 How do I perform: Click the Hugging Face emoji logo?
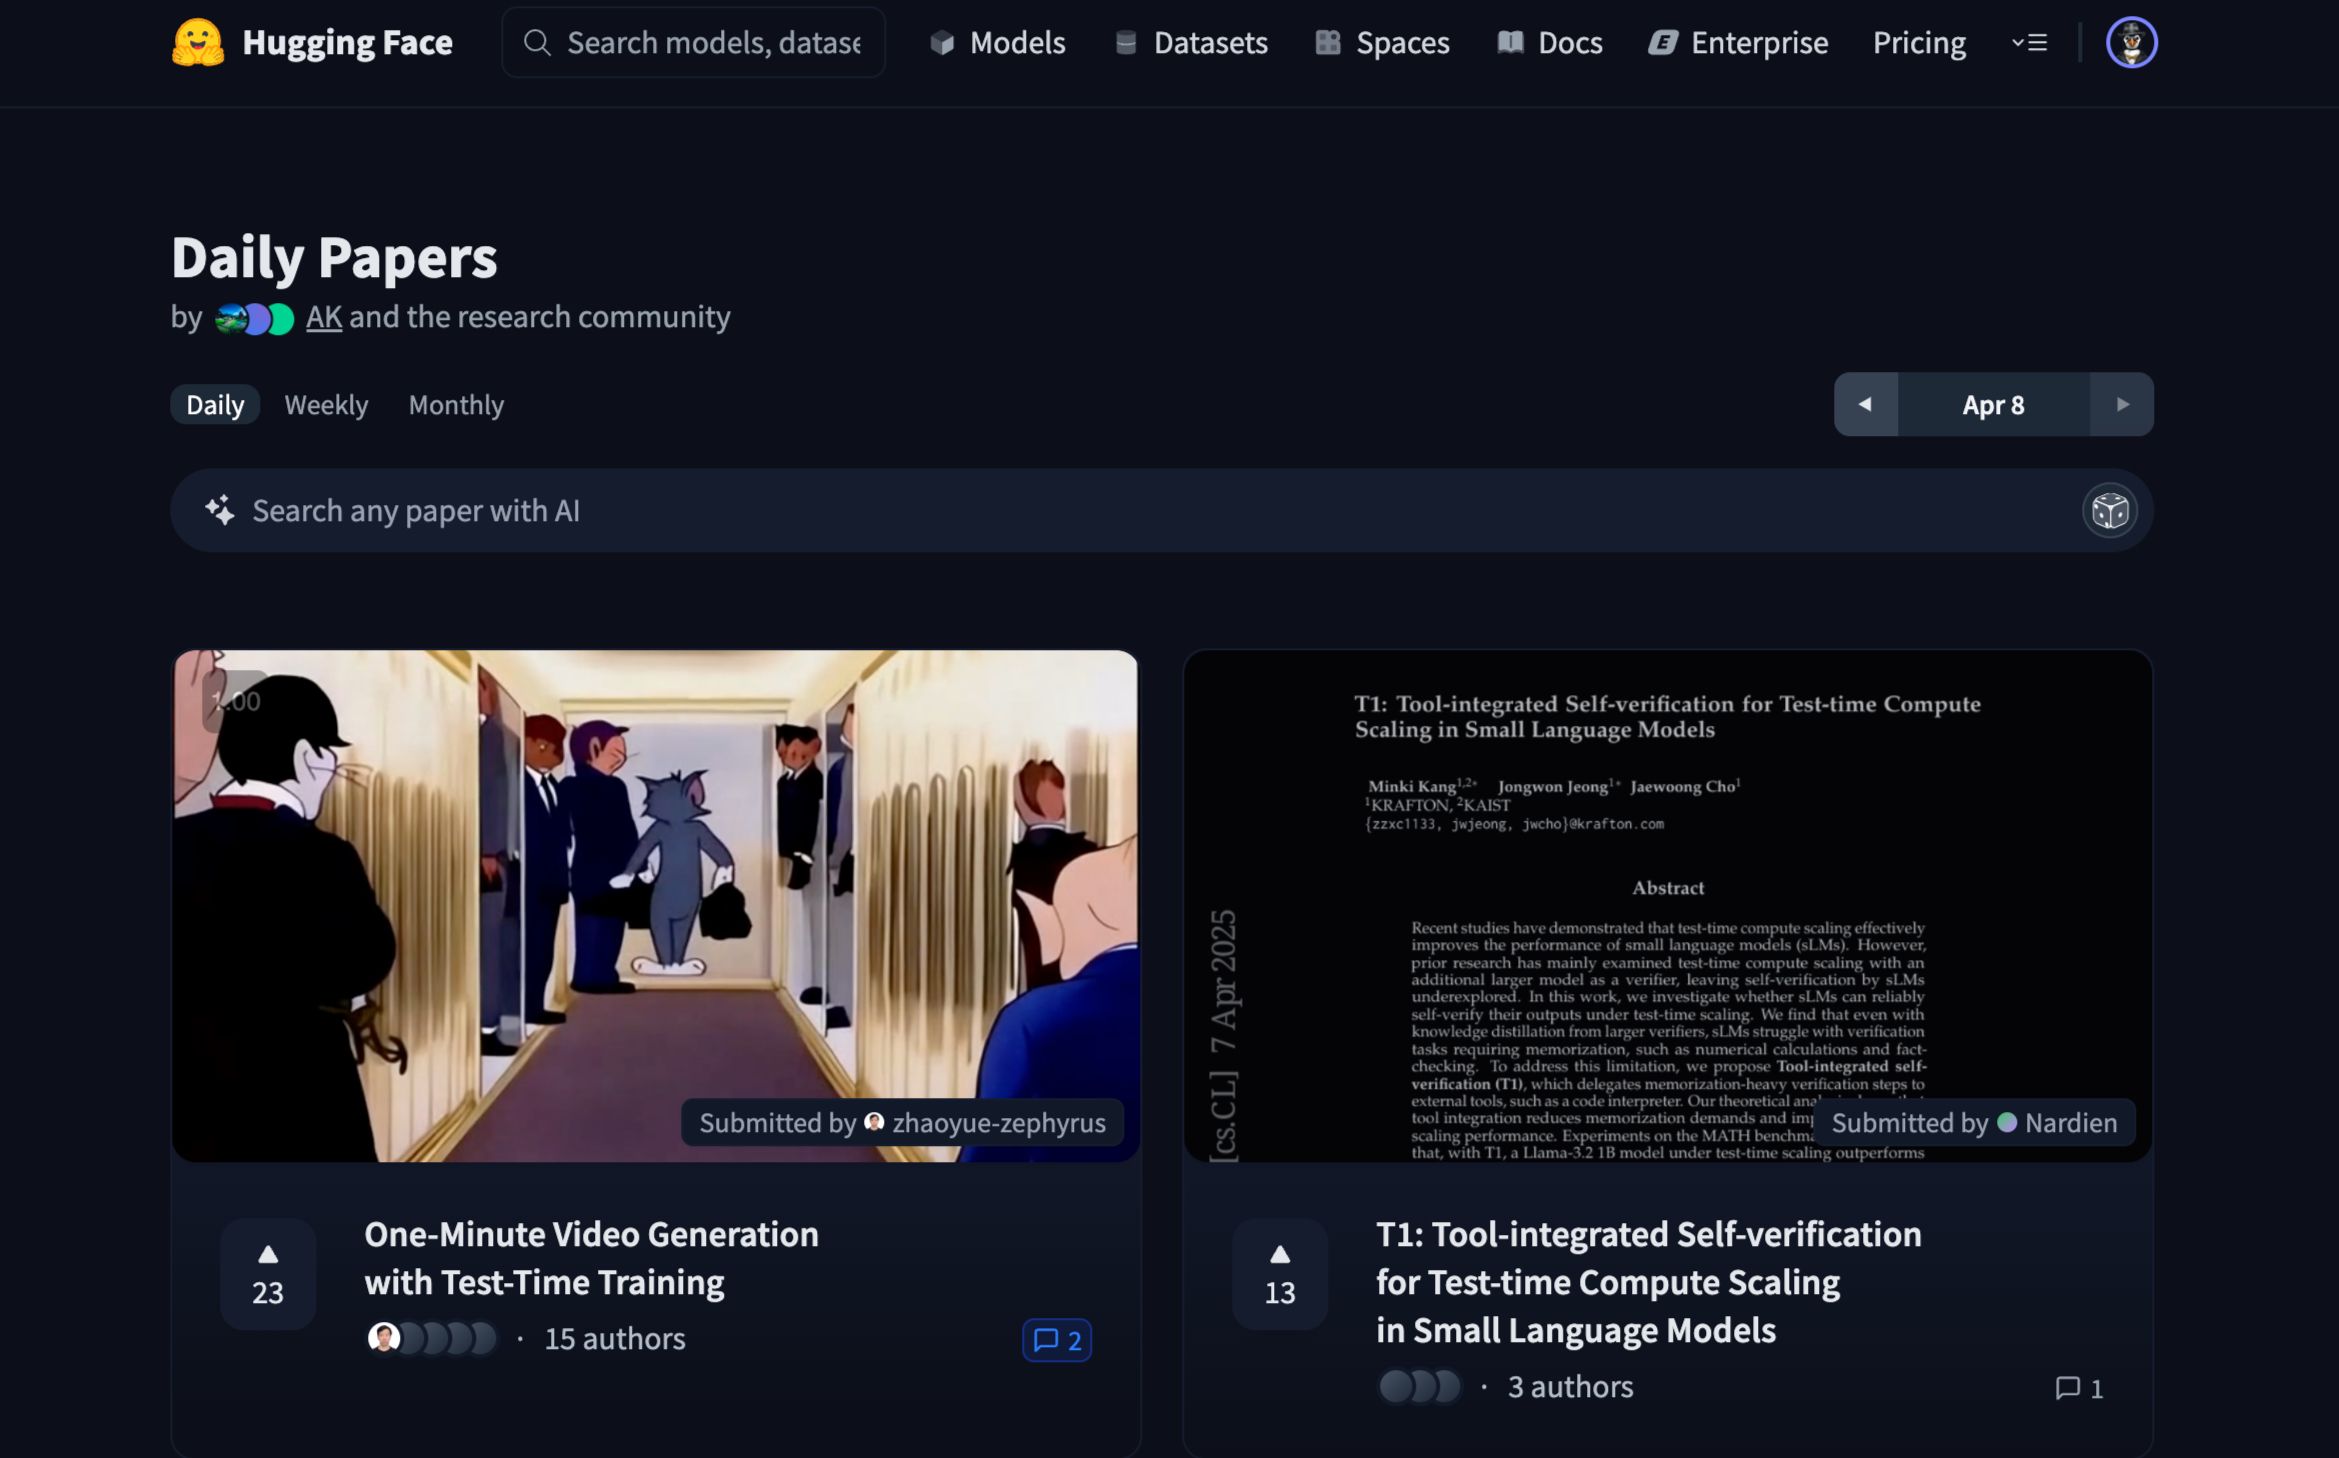198,43
